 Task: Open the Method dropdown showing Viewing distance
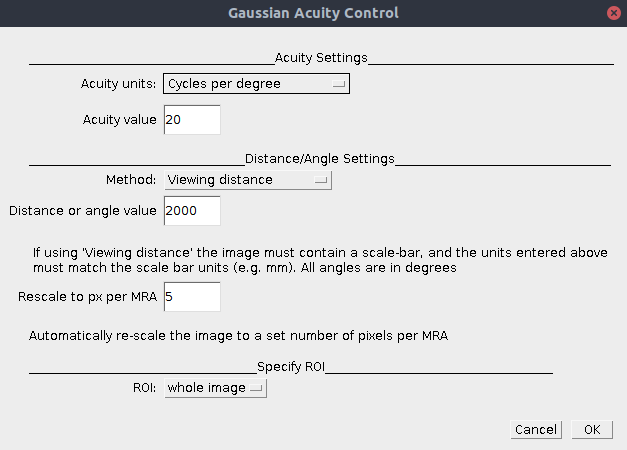pyautogui.click(x=248, y=180)
